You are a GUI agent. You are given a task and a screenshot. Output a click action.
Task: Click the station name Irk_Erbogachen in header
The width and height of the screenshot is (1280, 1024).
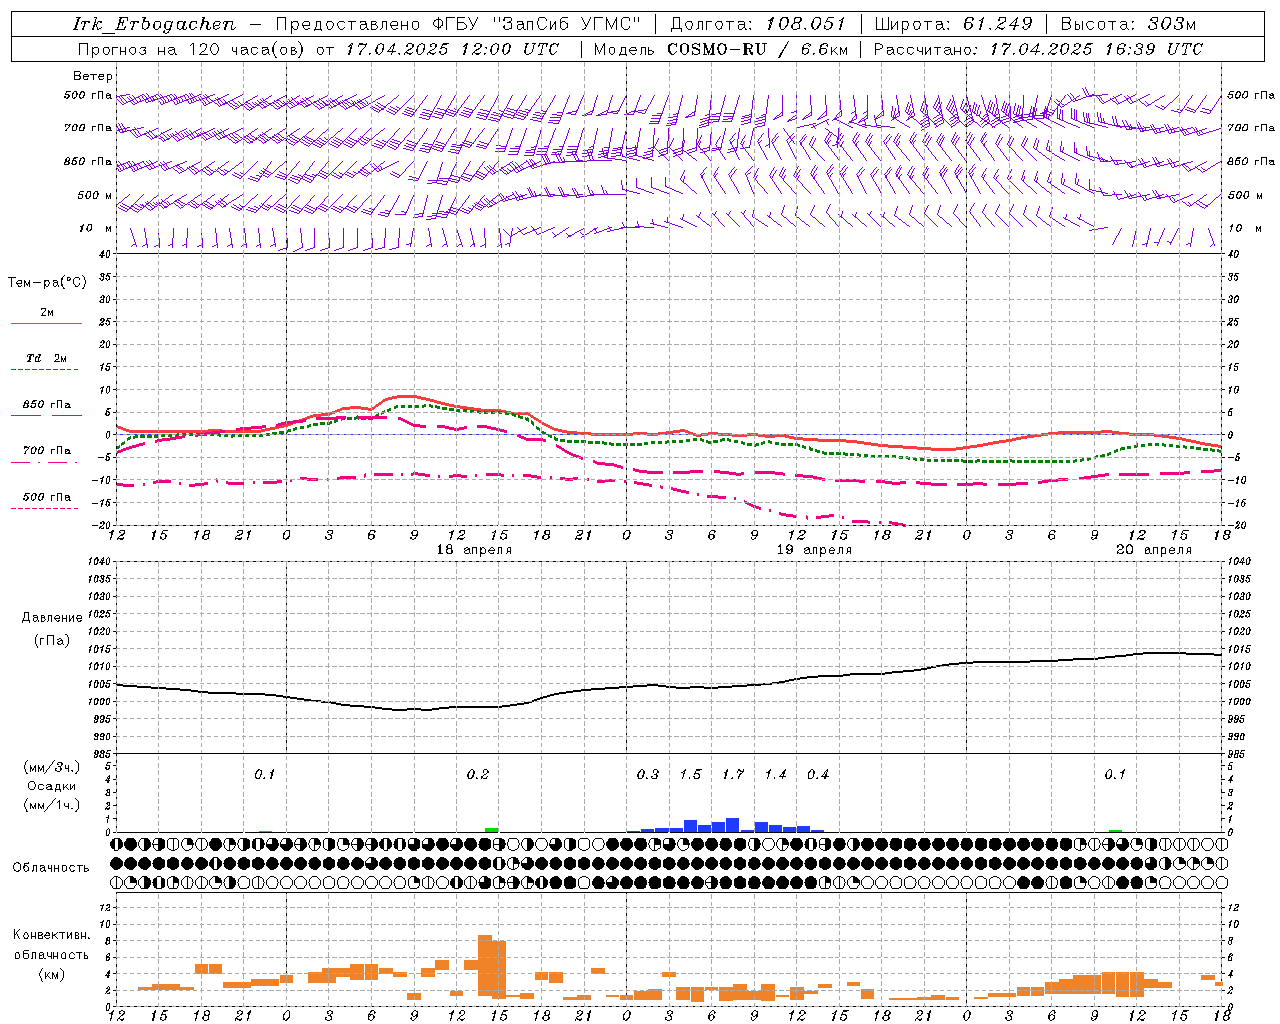pos(154,24)
